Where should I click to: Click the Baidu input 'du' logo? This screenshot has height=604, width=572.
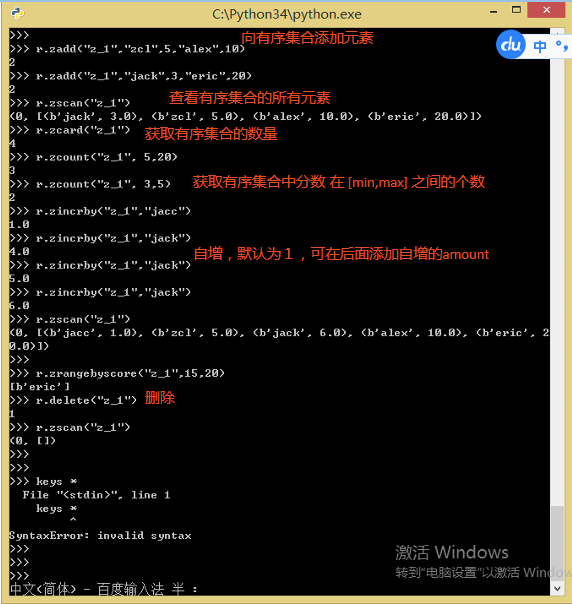pyautogui.click(x=511, y=45)
